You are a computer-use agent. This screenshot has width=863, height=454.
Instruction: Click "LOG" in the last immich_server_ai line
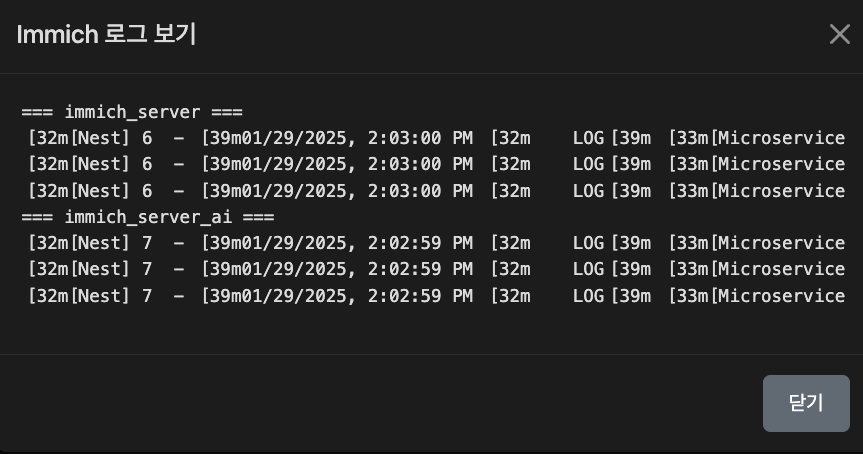pos(588,295)
